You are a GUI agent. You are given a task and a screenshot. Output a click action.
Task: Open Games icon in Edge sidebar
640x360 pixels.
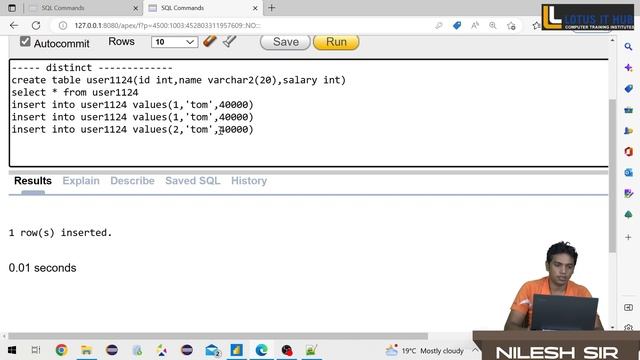[x=628, y=131]
